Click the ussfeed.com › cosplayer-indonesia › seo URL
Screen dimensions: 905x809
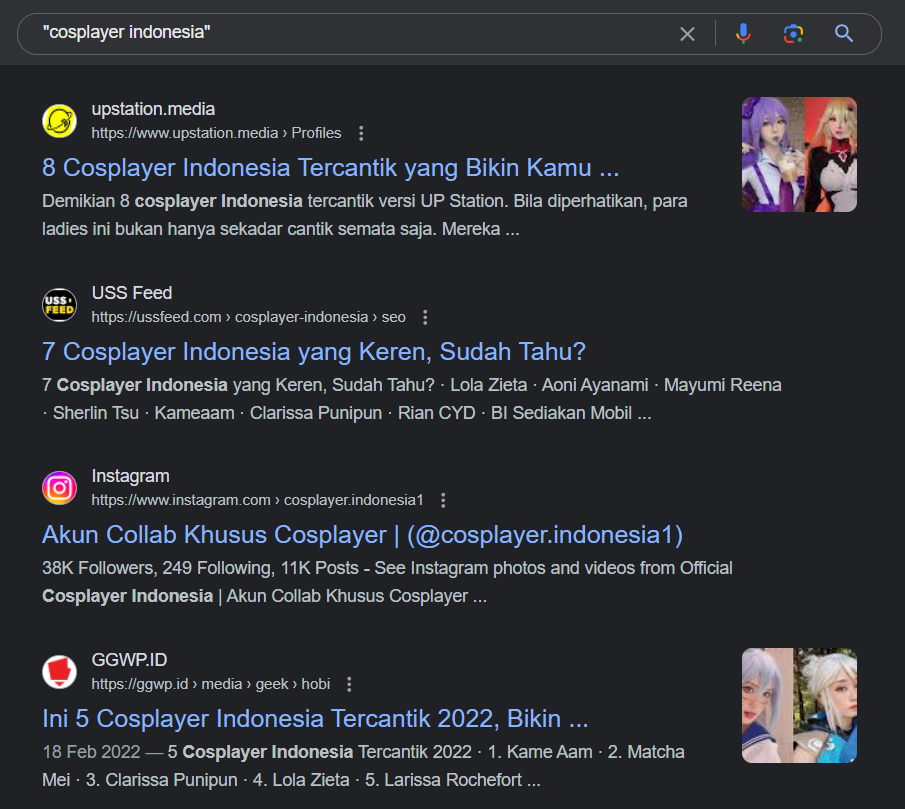point(249,317)
